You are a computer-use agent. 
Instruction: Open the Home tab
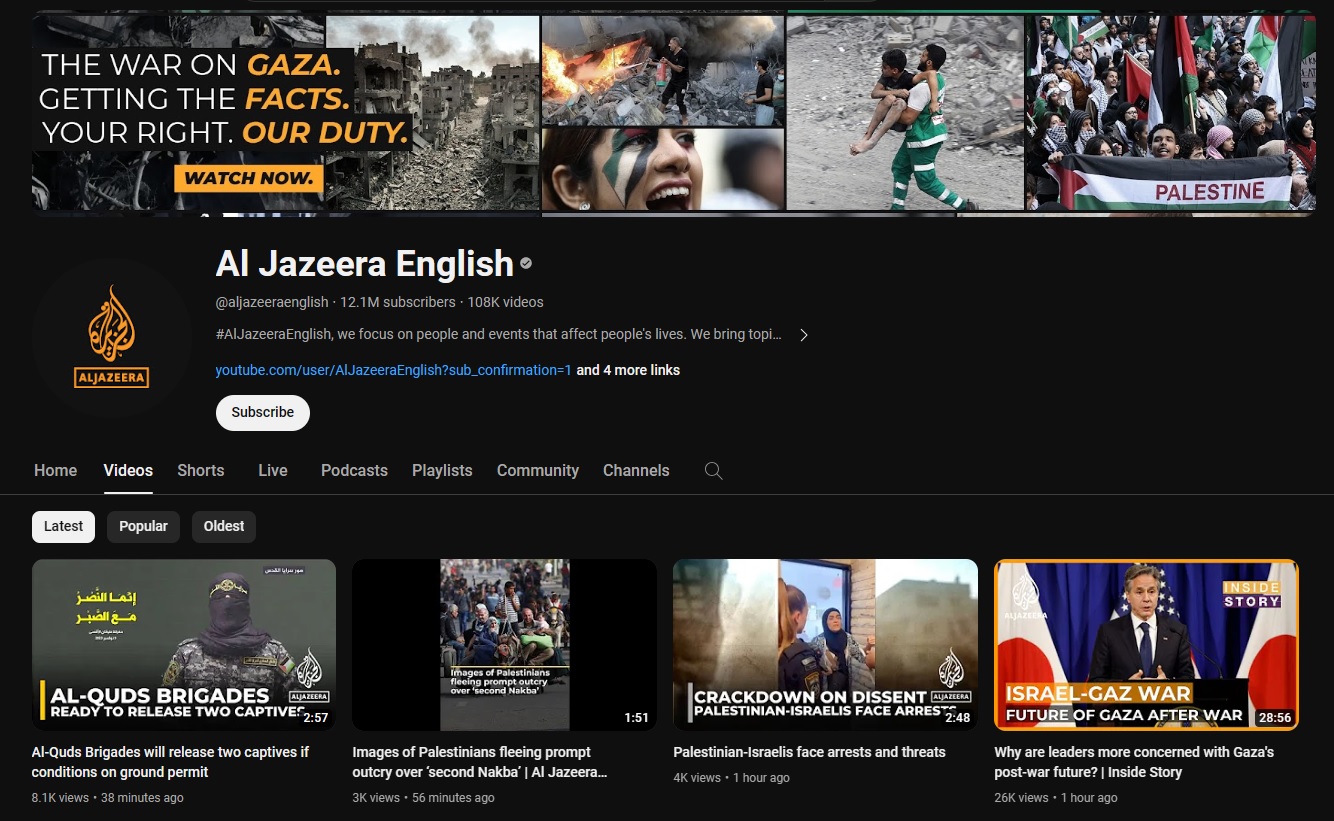point(55,470)
